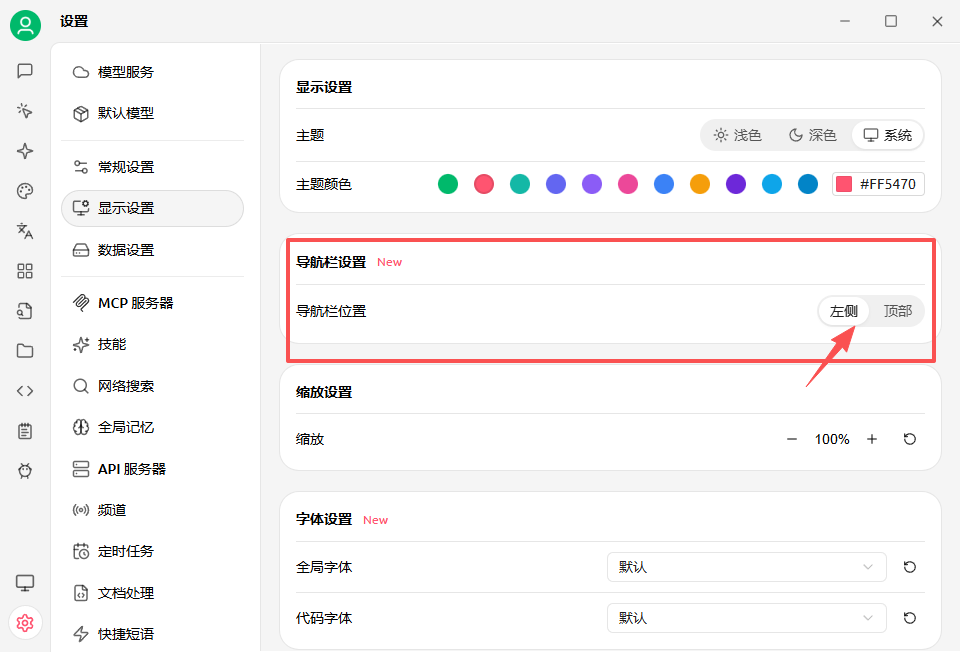Open the translate sidebar icon
Screen dimensions: 960x652
[x=25, y=231]
